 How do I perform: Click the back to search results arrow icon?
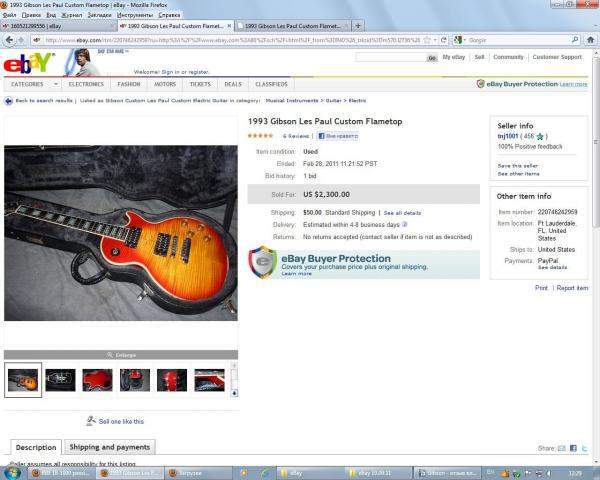pos(8,101)
